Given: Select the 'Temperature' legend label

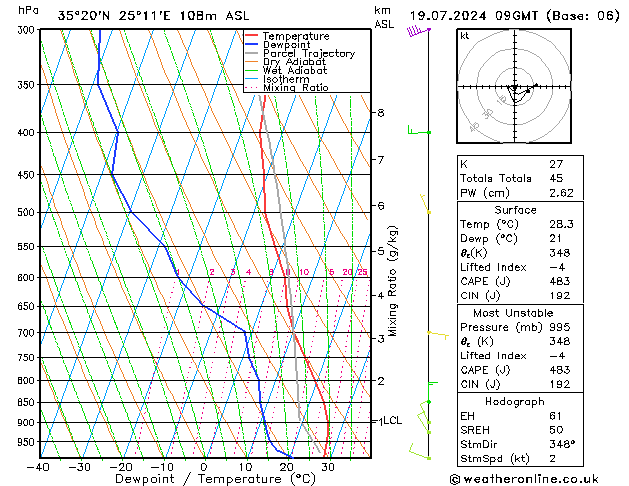Looking at the screenshot, I should tap(296, 36).
